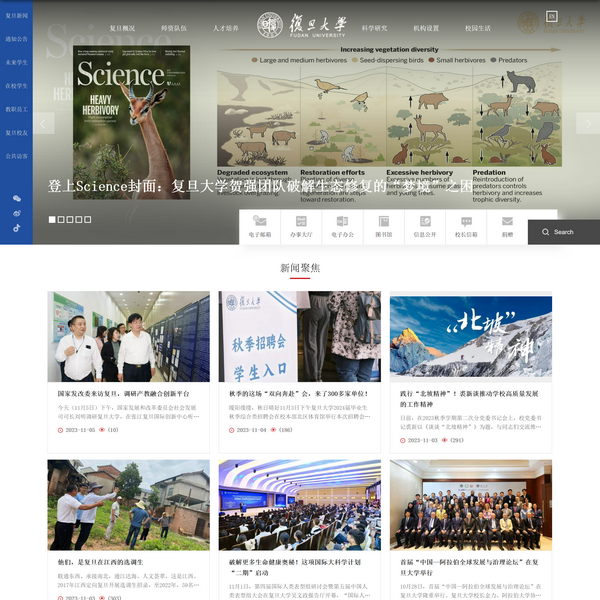Open the 北坡精神 snow mountain news thumbnail
The width and height of the screenshot is (600, 600).
(x=470, y=337)
